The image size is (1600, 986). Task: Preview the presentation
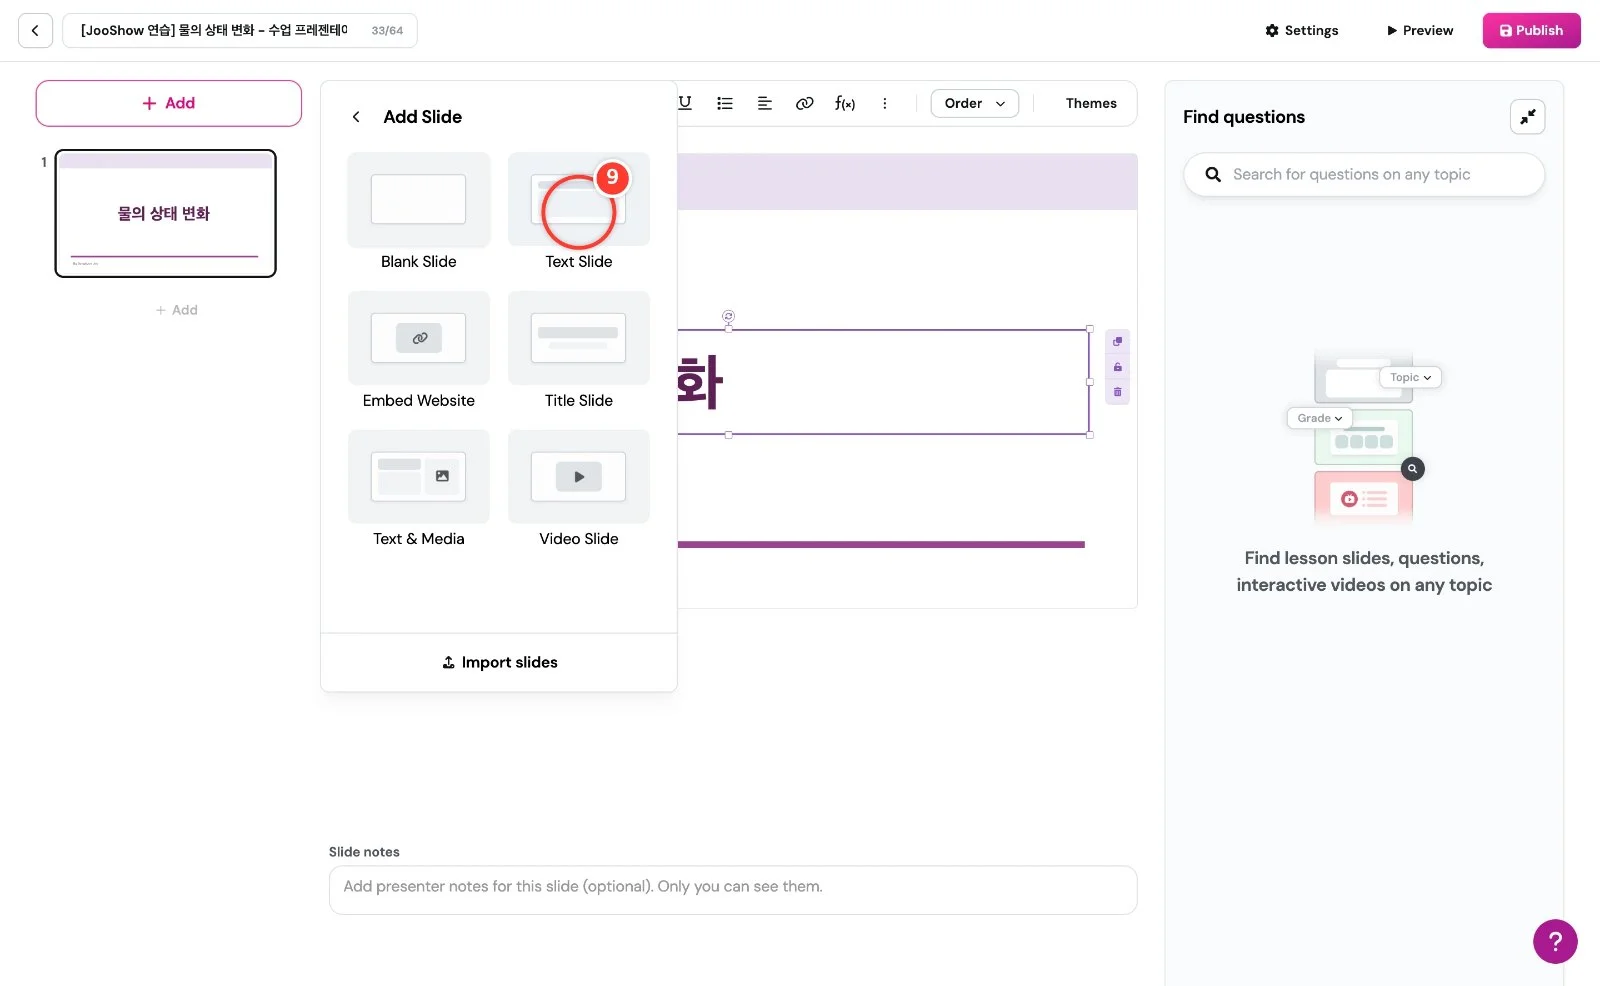pos(1420,31)
